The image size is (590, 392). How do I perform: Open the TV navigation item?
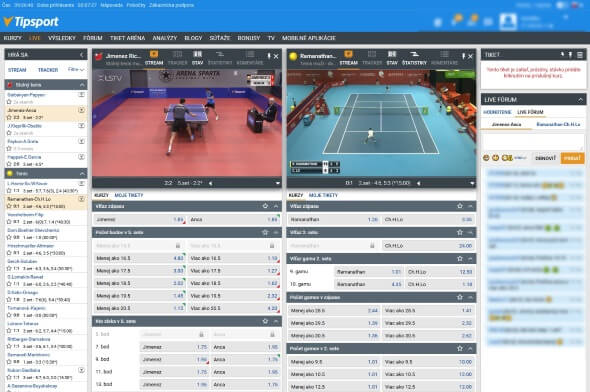[271, 38]
